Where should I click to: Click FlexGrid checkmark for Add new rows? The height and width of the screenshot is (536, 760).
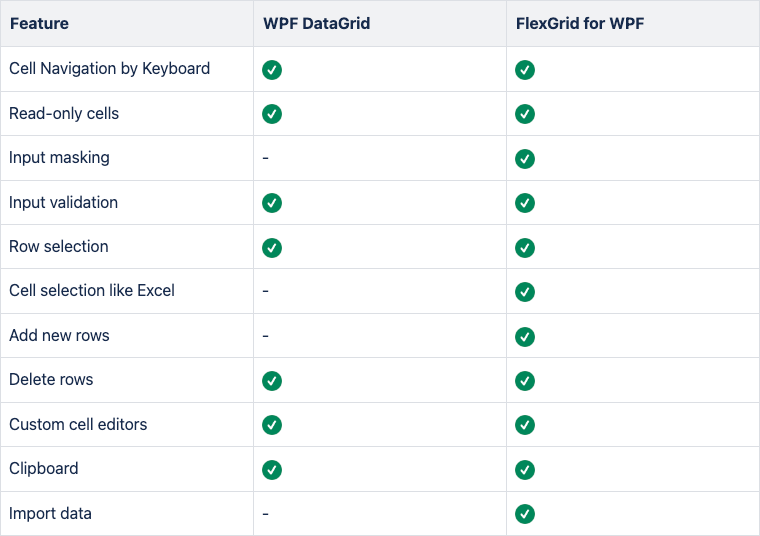(525, 337)
